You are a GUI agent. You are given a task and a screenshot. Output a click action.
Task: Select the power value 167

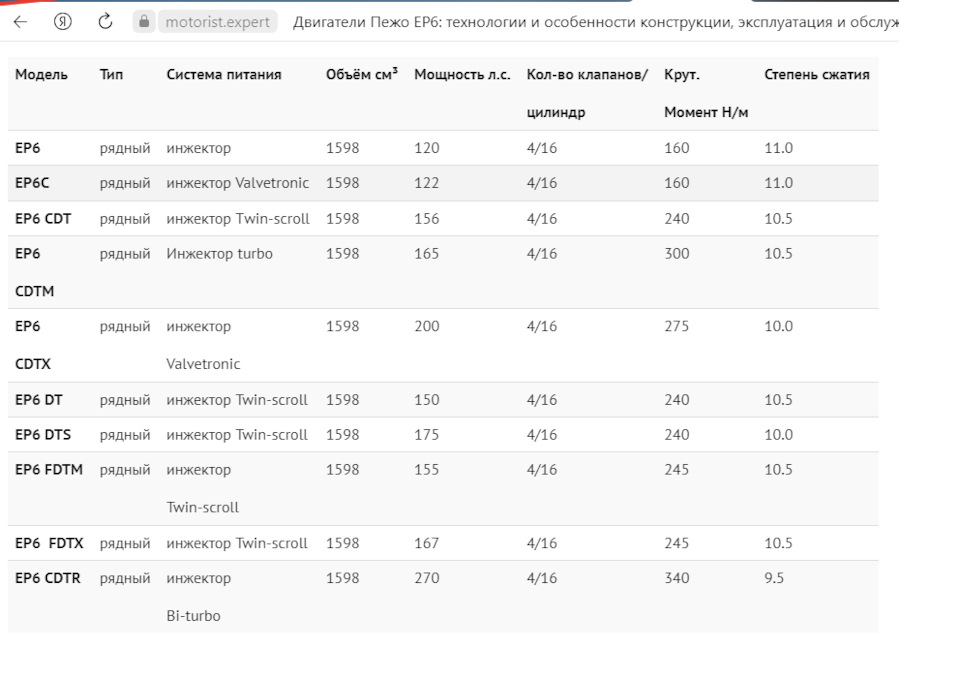coord(427,543)
